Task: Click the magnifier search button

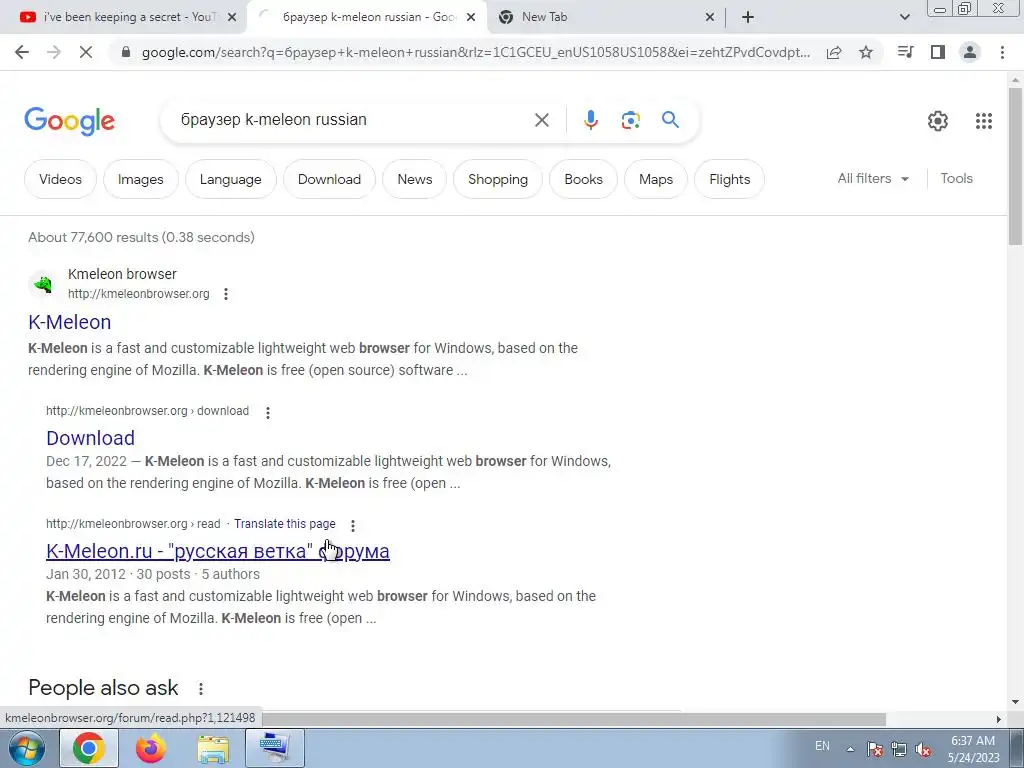Action: [670, 120]
